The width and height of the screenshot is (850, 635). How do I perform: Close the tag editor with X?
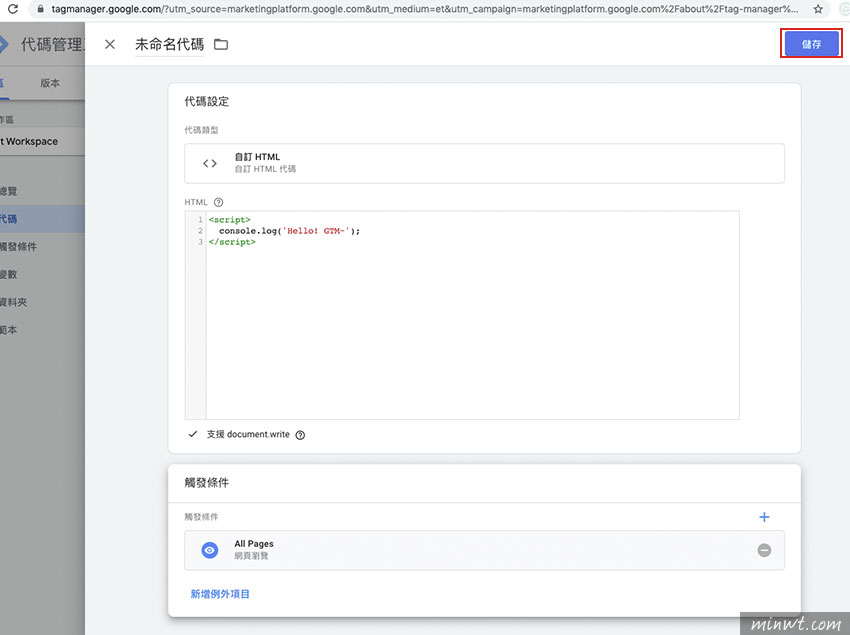tap(110, 44)
